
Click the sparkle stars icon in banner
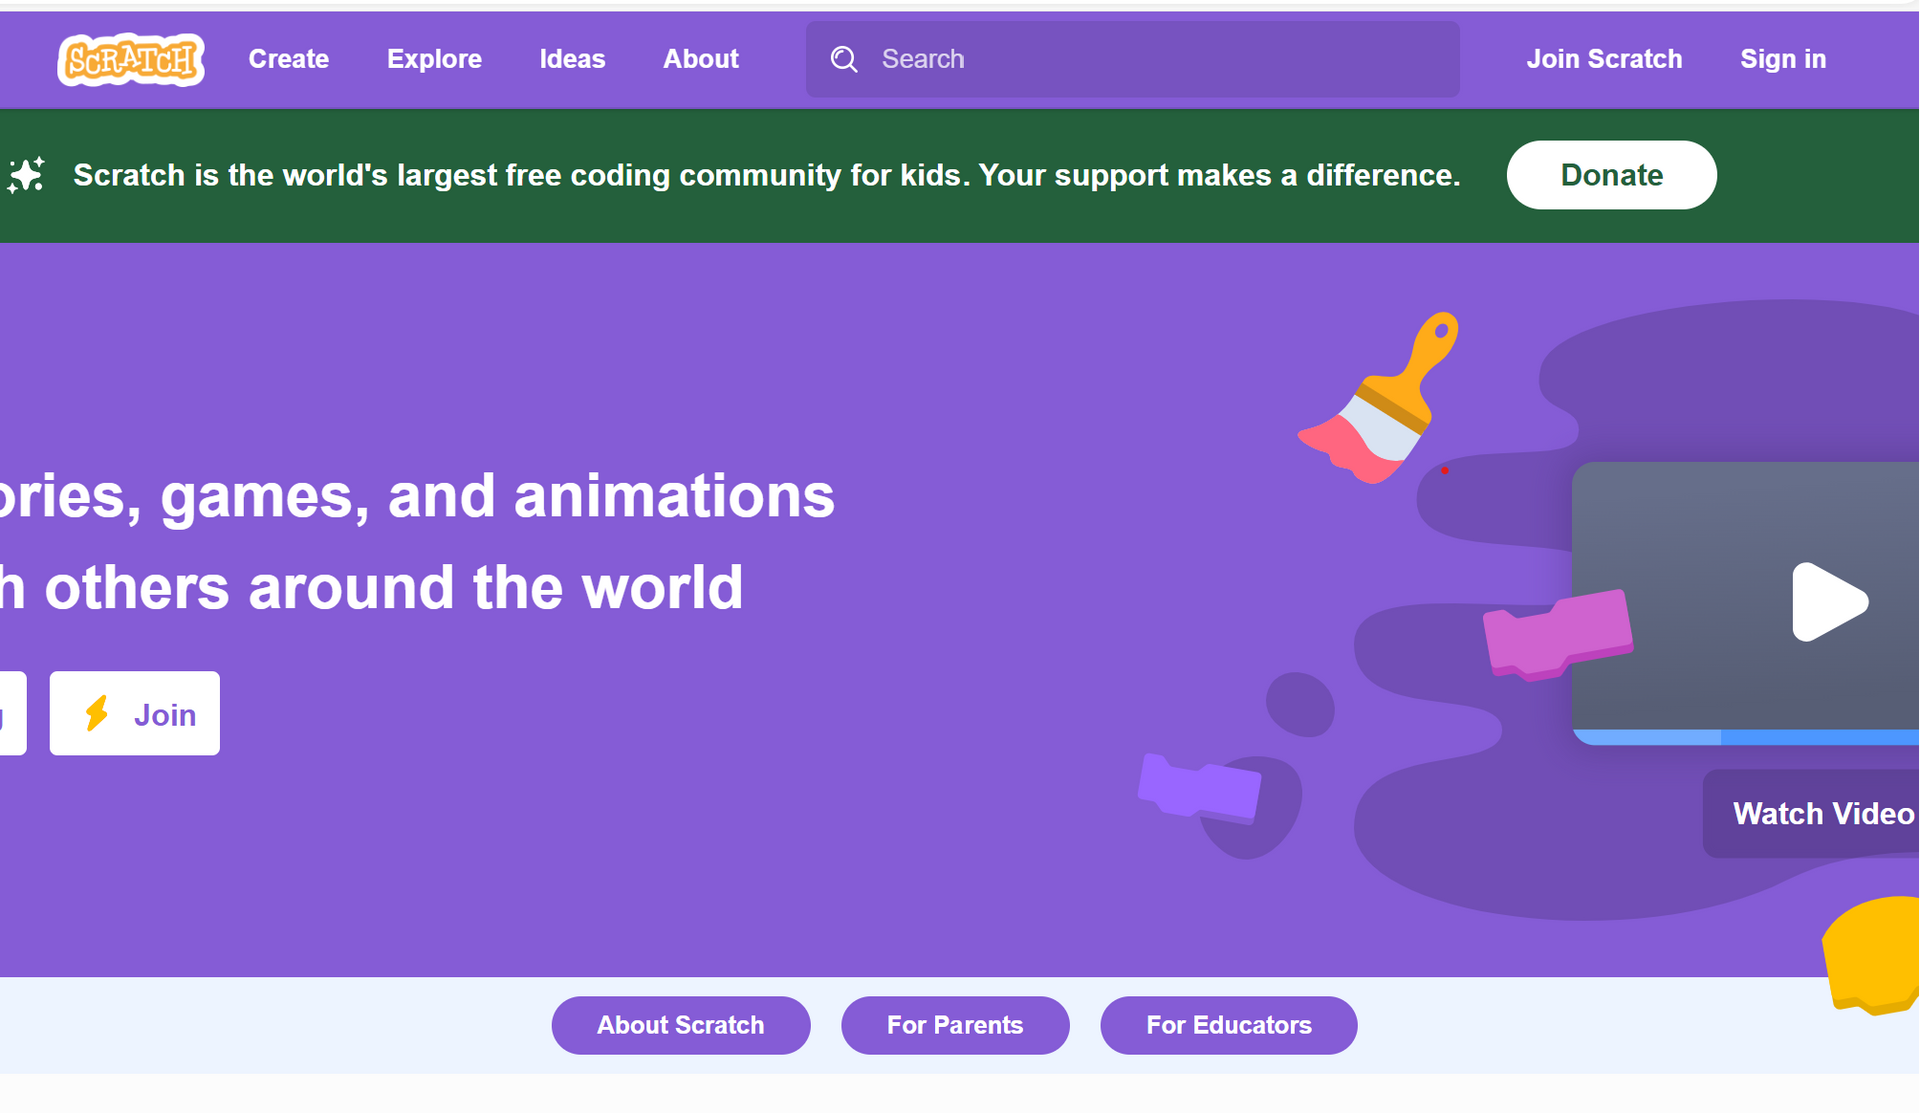[27, 175]
